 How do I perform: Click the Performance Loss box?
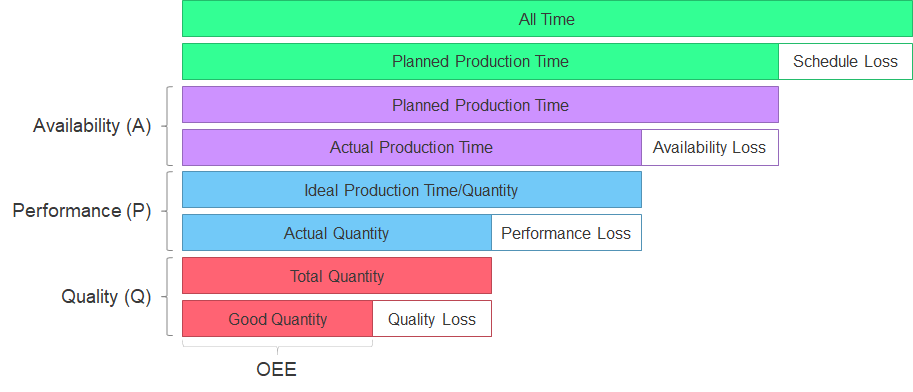(566, 233)
